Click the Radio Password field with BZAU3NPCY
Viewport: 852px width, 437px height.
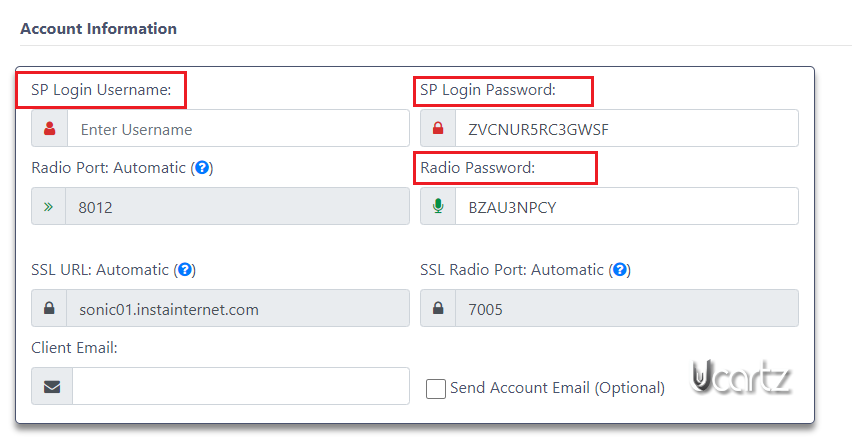[x=627, y=206]
